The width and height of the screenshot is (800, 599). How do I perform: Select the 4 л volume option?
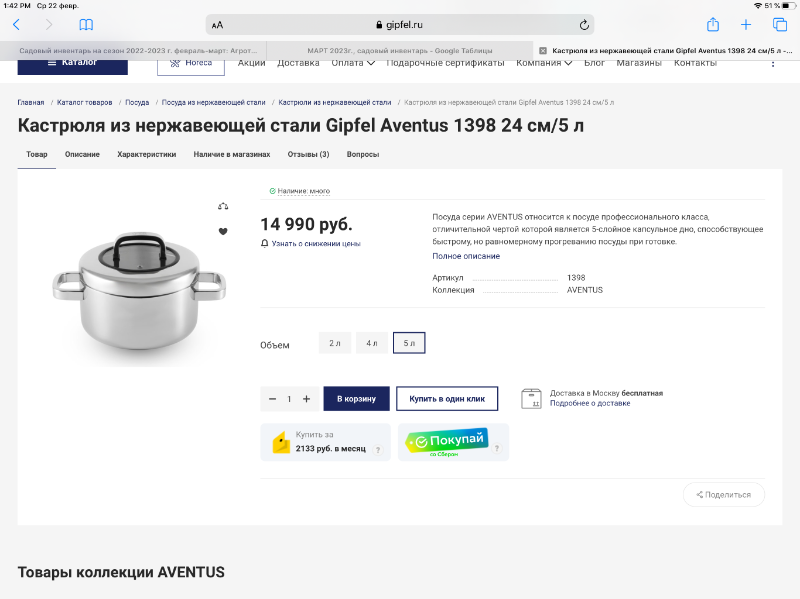(372, 343)
